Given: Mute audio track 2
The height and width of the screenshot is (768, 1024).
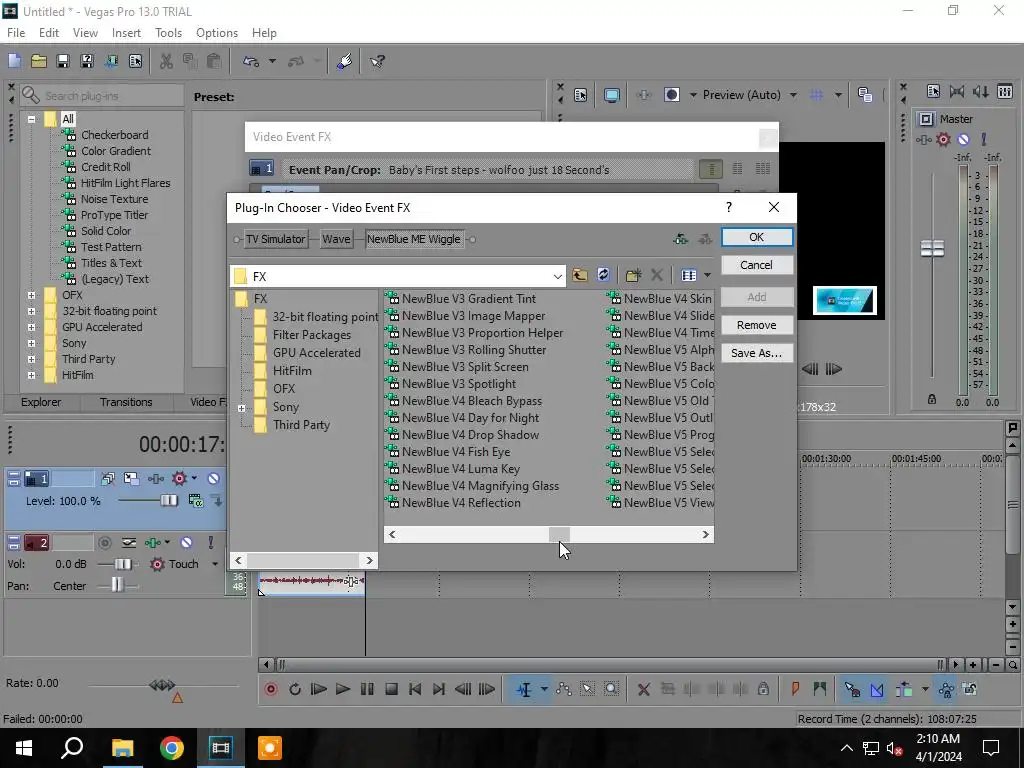Looking at the screenshot, I should point(186,543).
